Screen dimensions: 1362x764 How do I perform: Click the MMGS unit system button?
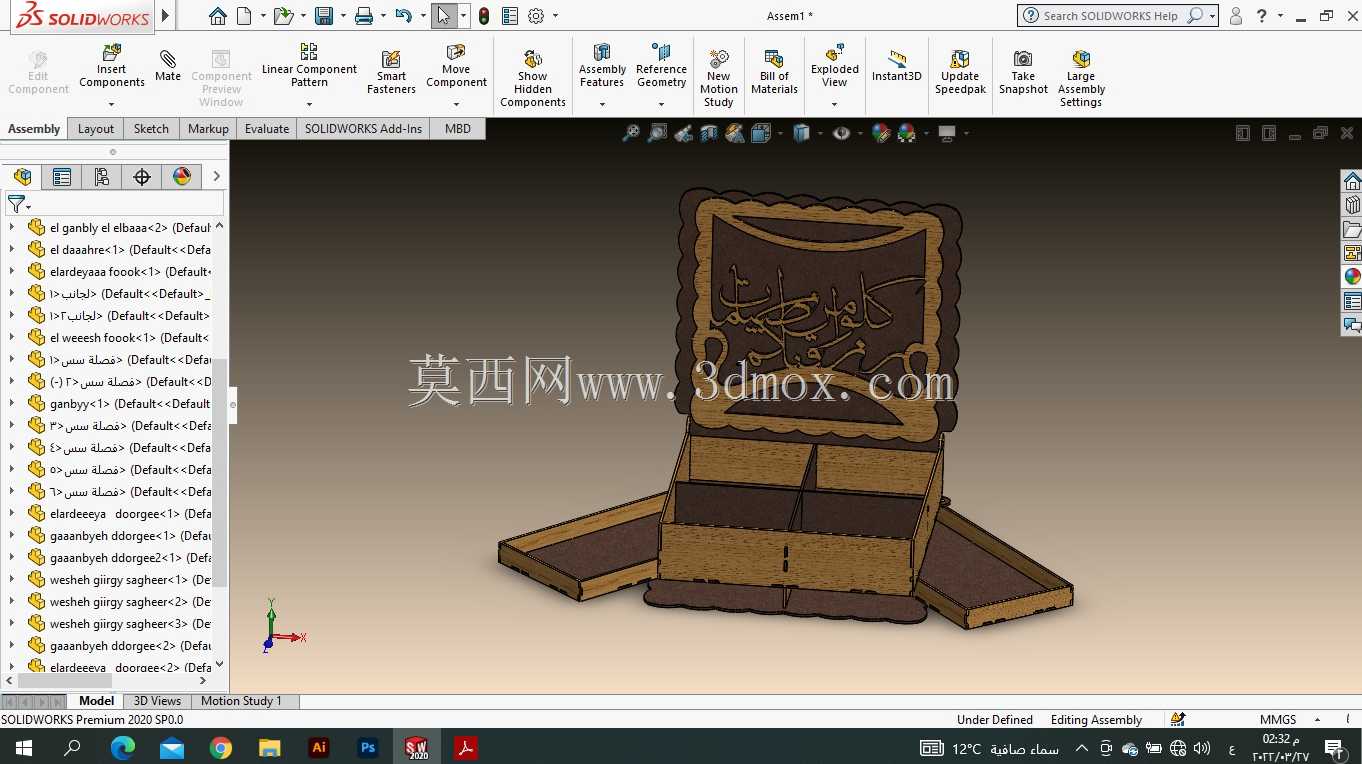click(x=1278, y=720)
